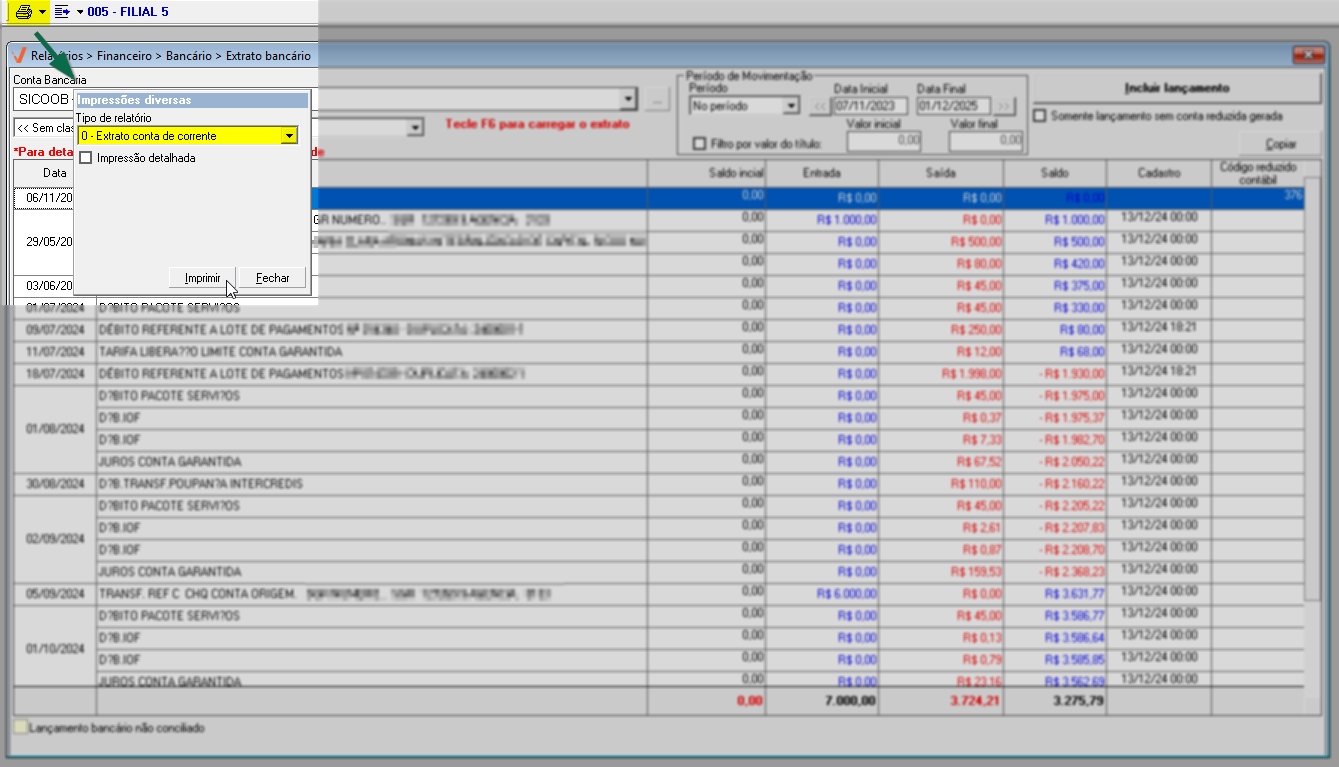Open the printer icon's dropdown arrow

tap(42, 12)
